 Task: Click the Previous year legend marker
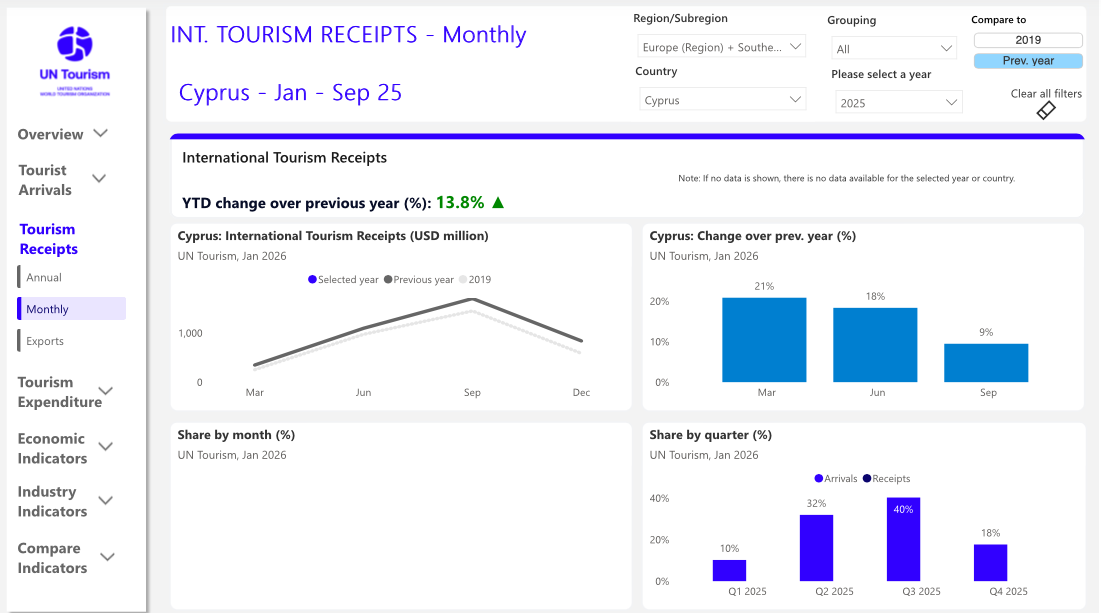[x=388, y=280]
